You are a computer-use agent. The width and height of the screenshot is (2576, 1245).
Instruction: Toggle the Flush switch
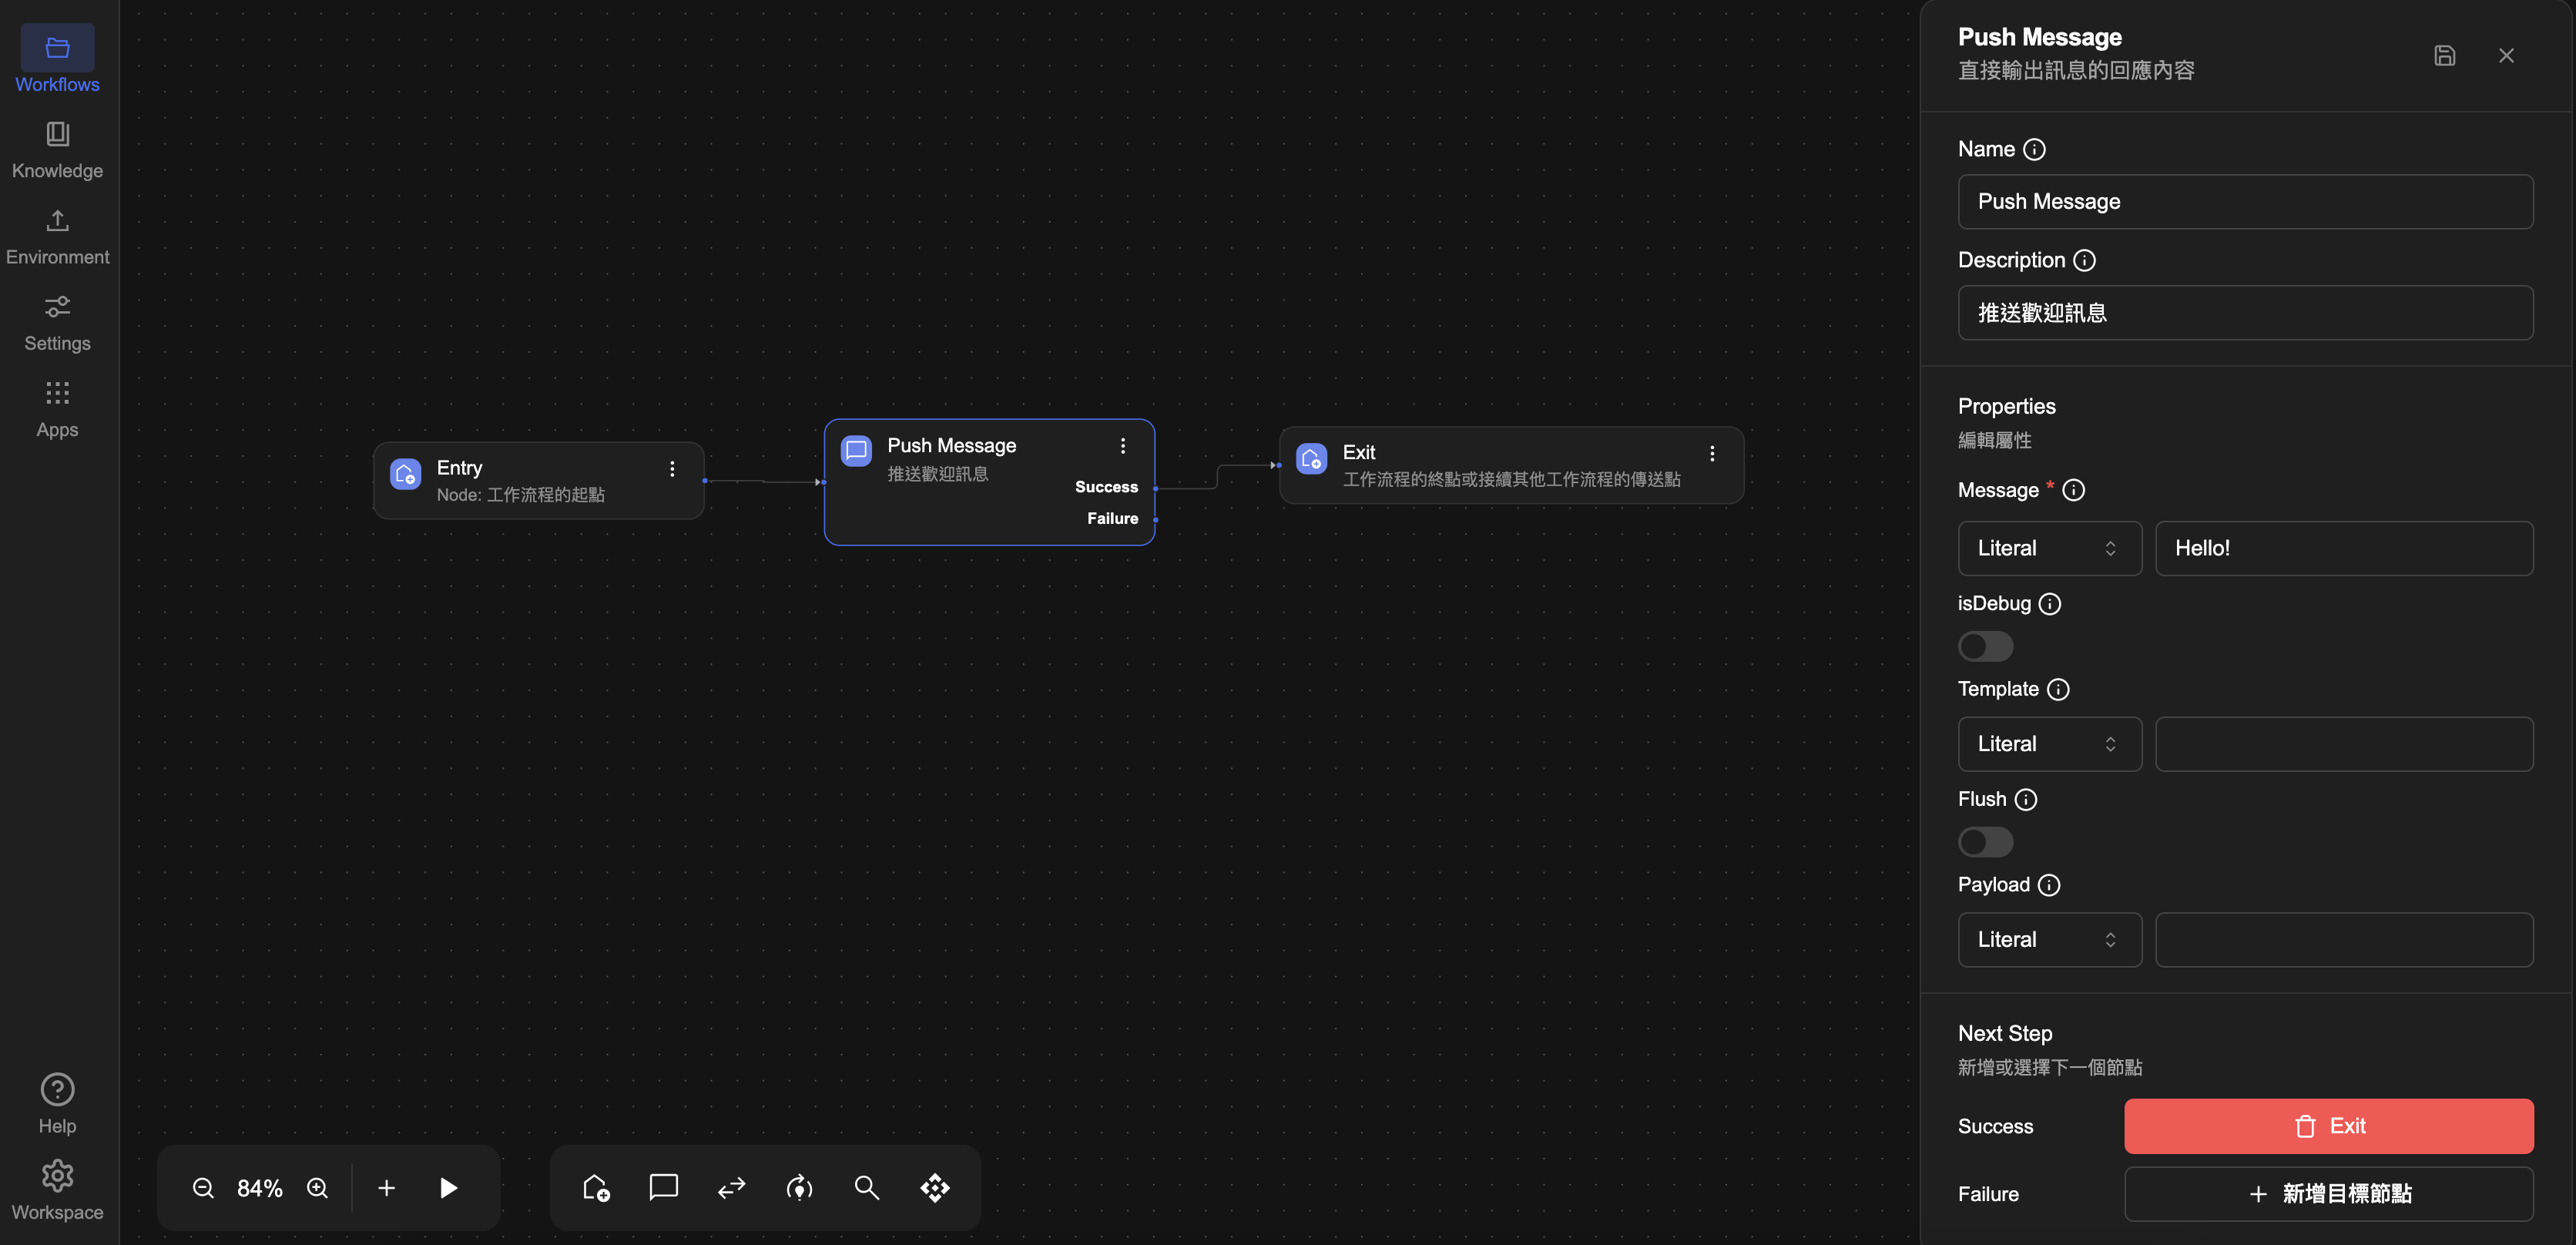(x=1985, y=842)
